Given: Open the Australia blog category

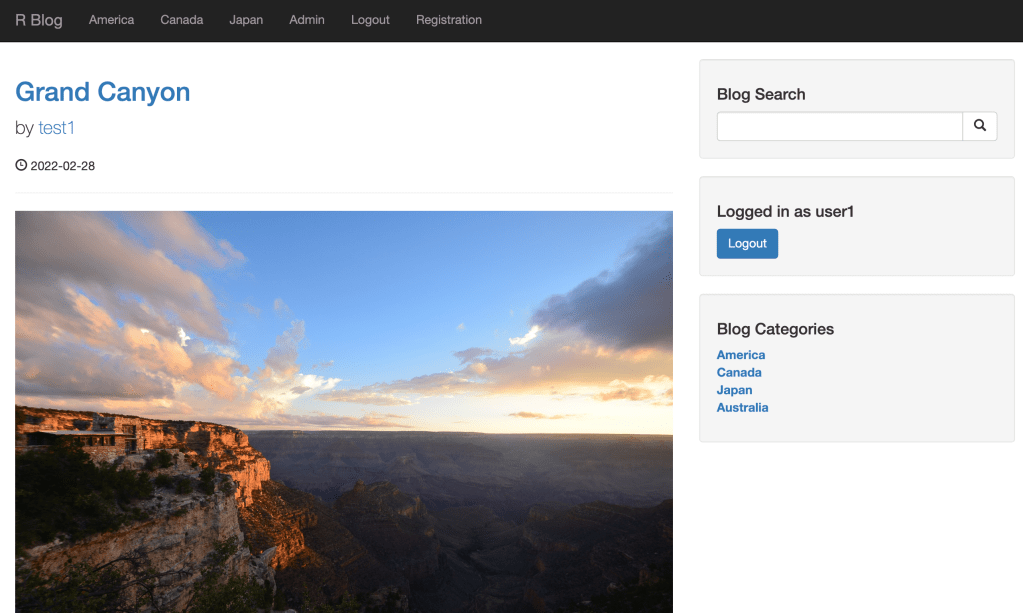Looking at the screenshot, I should click(742, 407).
